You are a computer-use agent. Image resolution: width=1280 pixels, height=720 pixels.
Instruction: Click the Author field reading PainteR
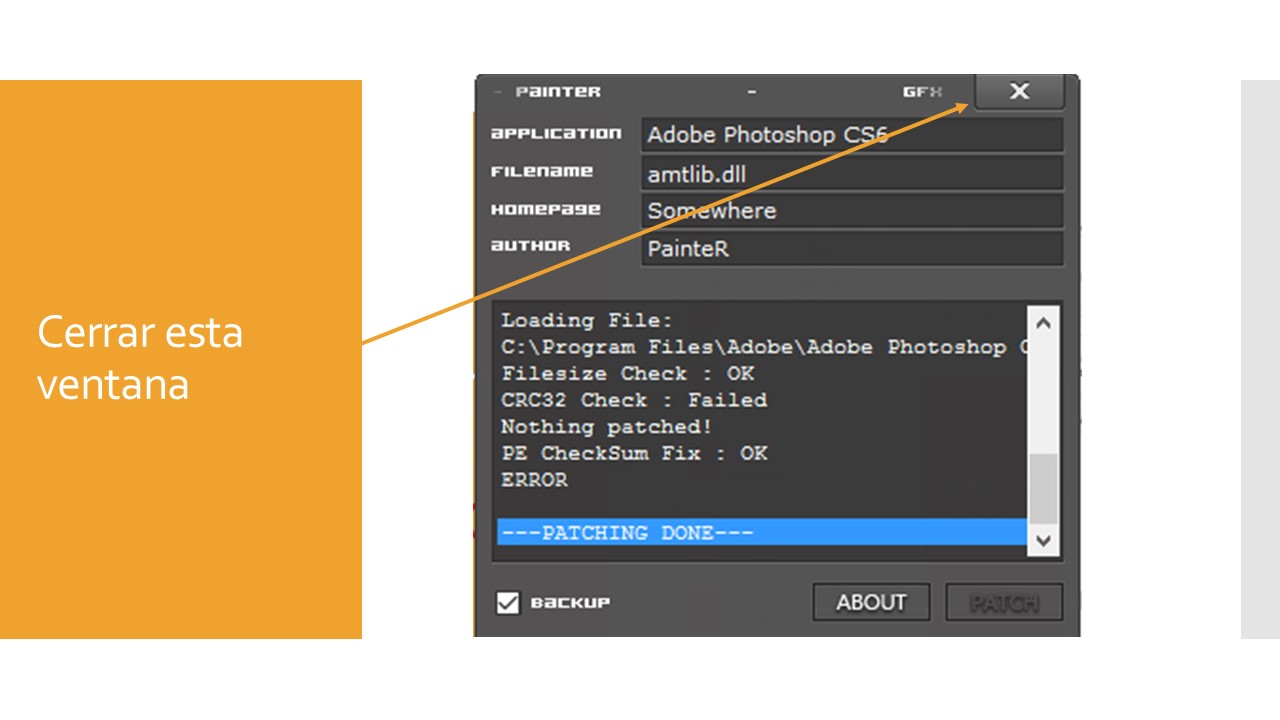[x=852, y=249]
